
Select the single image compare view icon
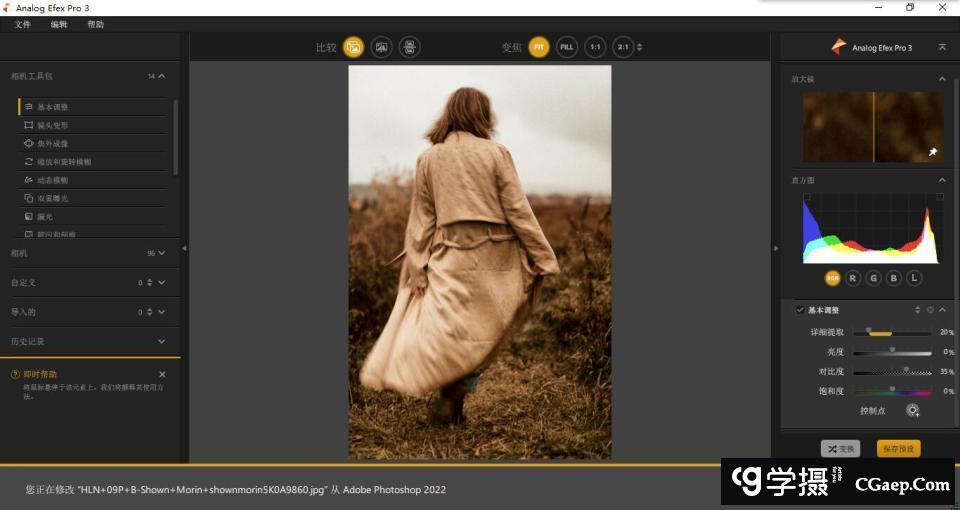(353, 47)
